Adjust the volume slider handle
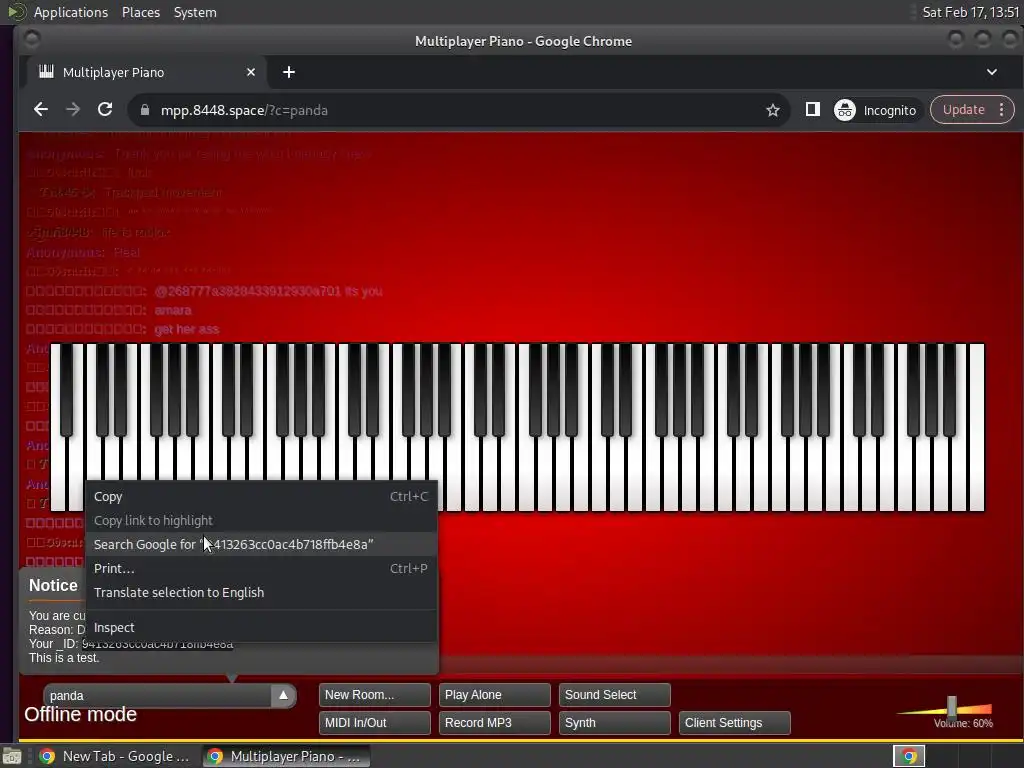The width and height of the screenshot is (1024, 768). click(952, 706)
